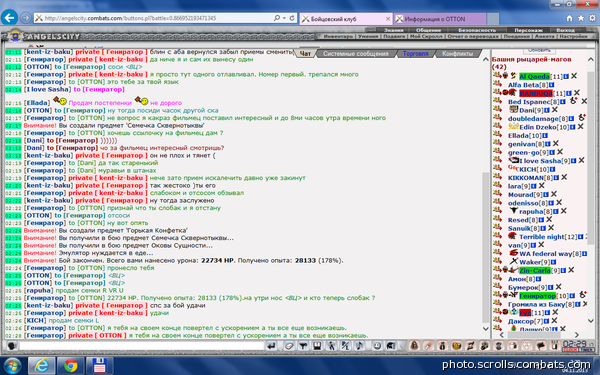This screenshot has height=375, width=600.
Task: Open address bar search dropdown arrow
Action: tap(284, 18)
